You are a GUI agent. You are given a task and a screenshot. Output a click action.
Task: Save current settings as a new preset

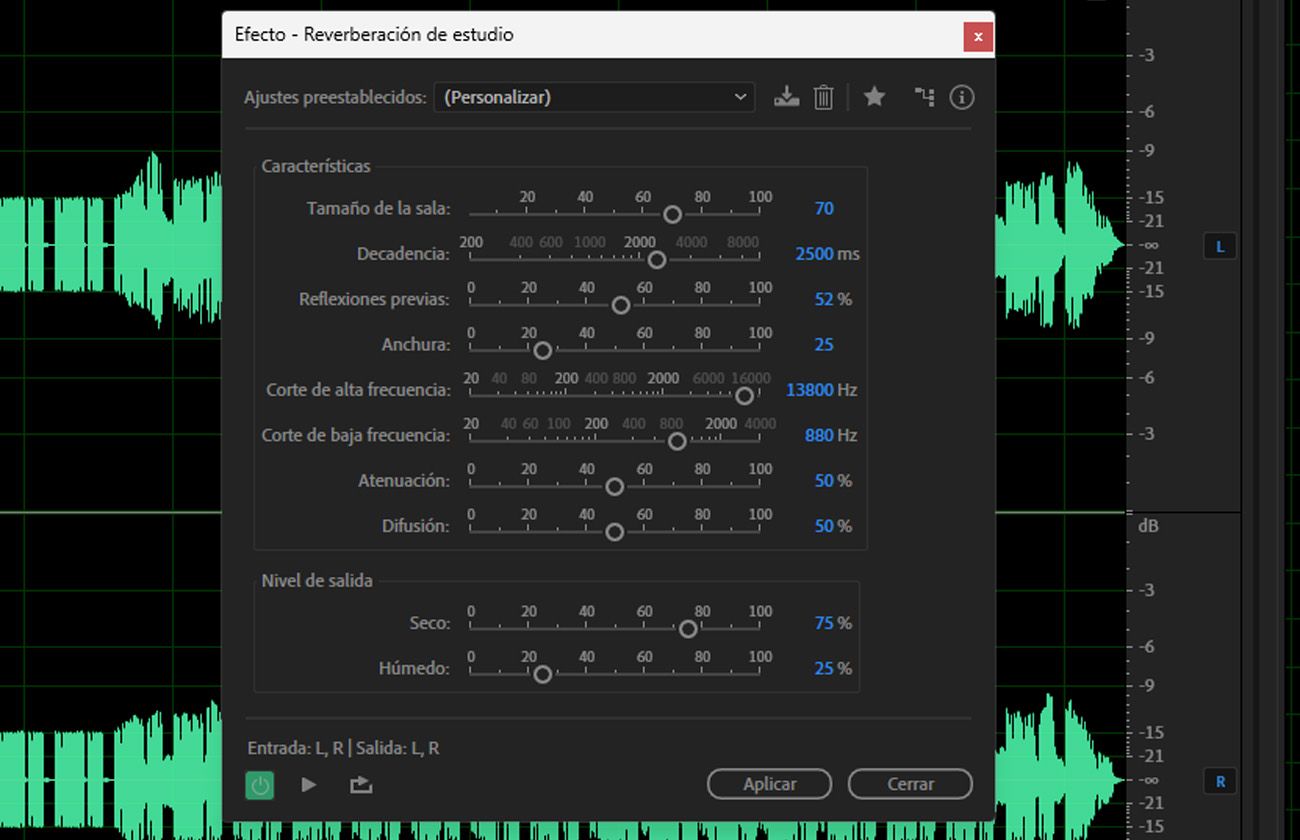coord(787,97)
